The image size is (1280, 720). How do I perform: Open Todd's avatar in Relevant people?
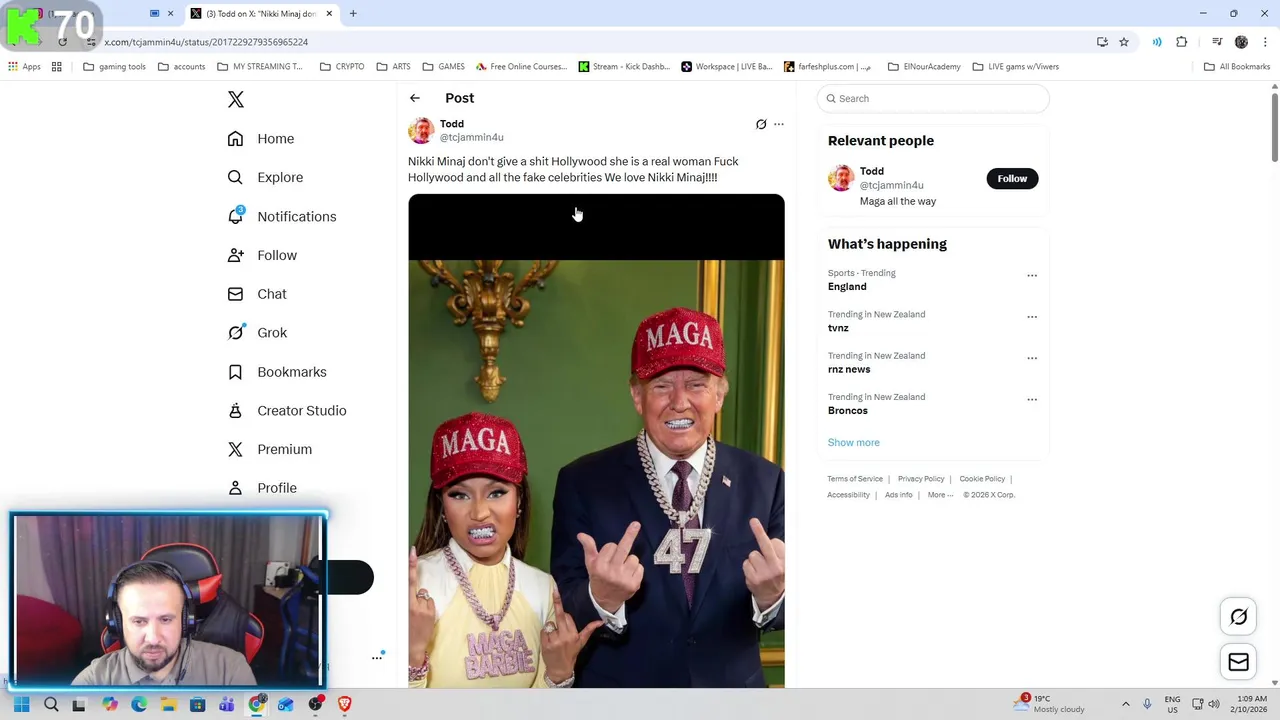[x=841, y=178]
